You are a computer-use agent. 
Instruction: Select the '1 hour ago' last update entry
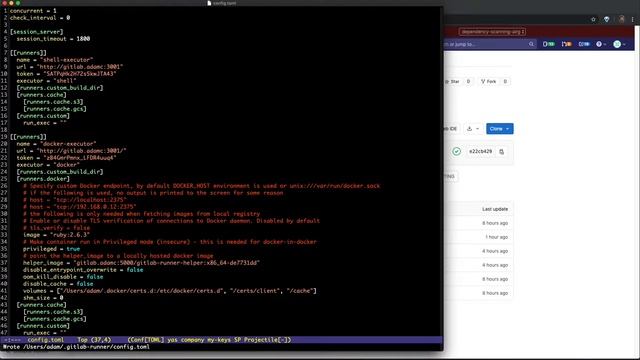[496, 237]
